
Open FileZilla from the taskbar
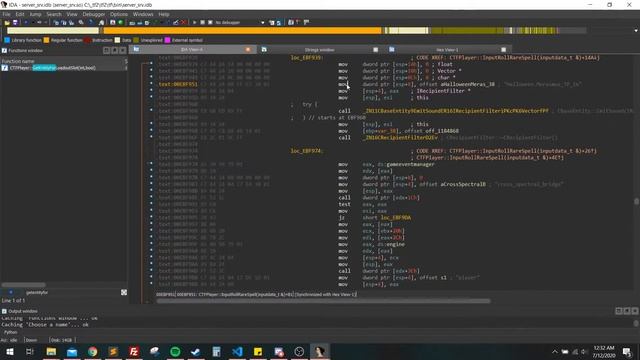pyautogui.click(x=134, y=351)
